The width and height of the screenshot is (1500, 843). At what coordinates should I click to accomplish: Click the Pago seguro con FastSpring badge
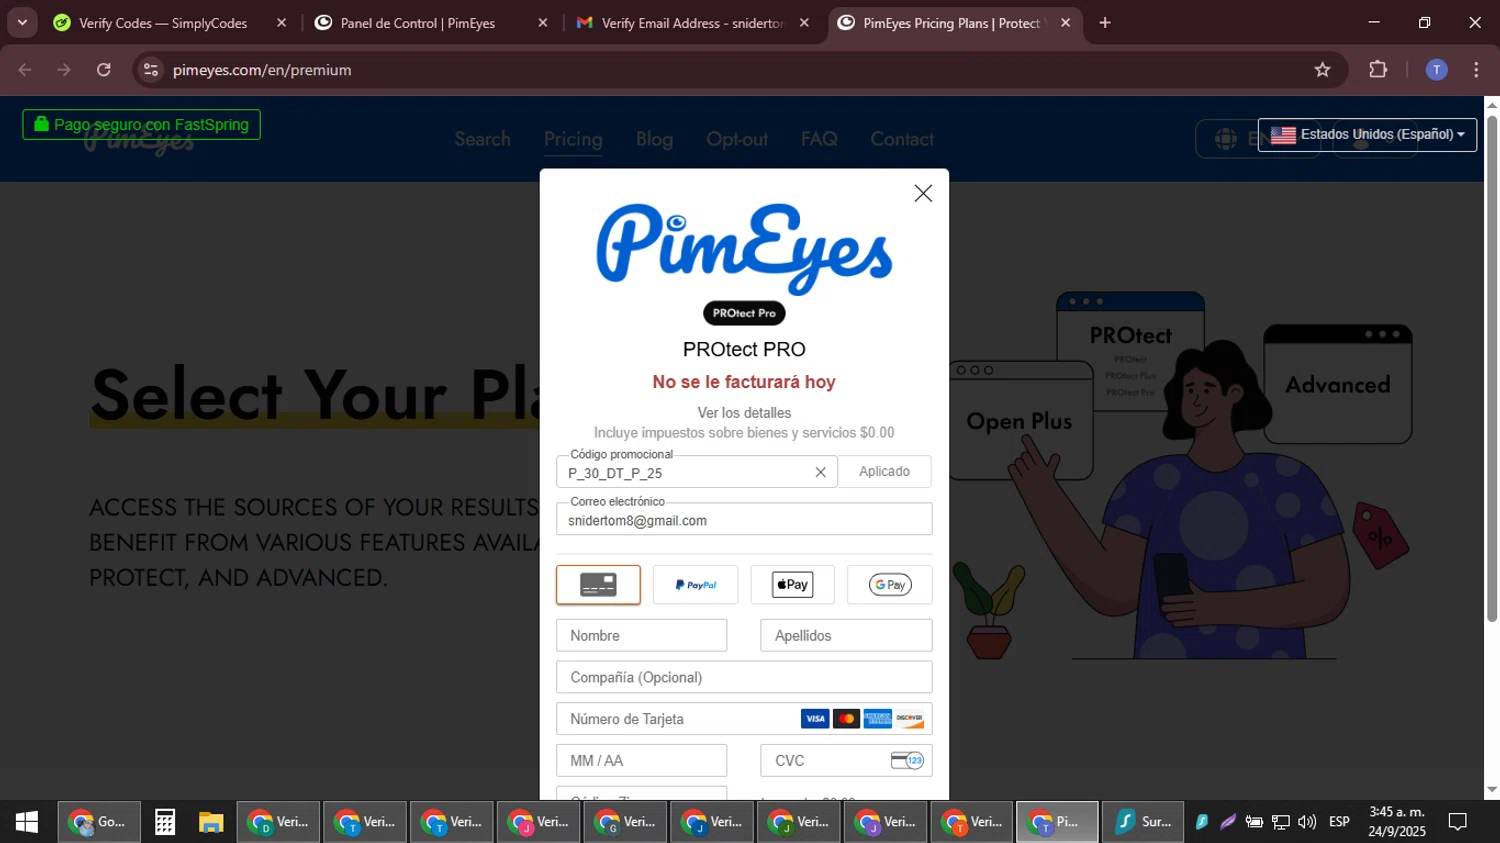[141, 125]
